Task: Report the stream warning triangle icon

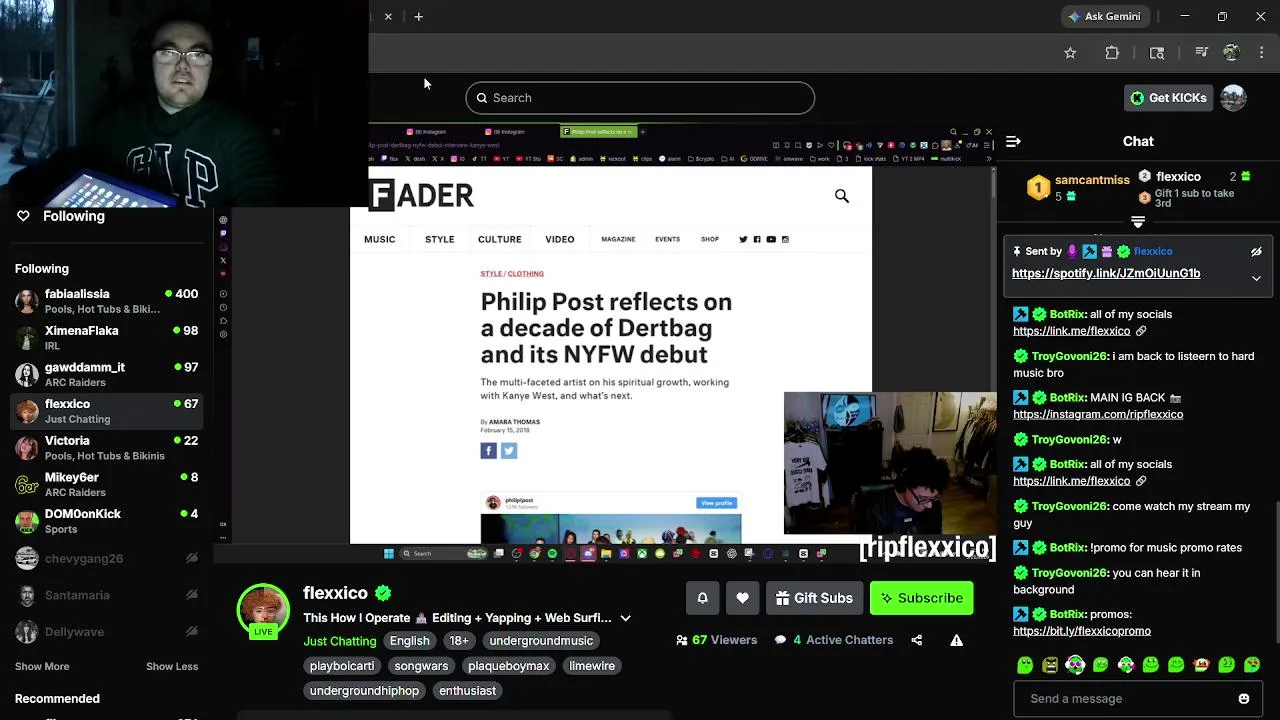Action: tap(956, 640)
